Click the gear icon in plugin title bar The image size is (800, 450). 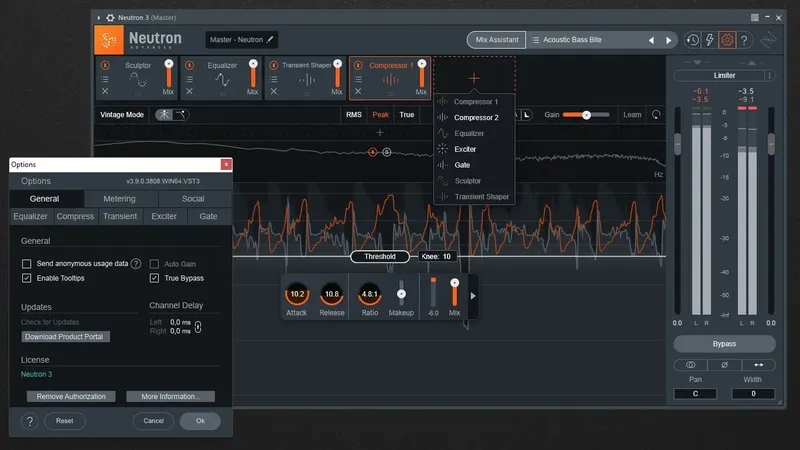tap(110, 17)
